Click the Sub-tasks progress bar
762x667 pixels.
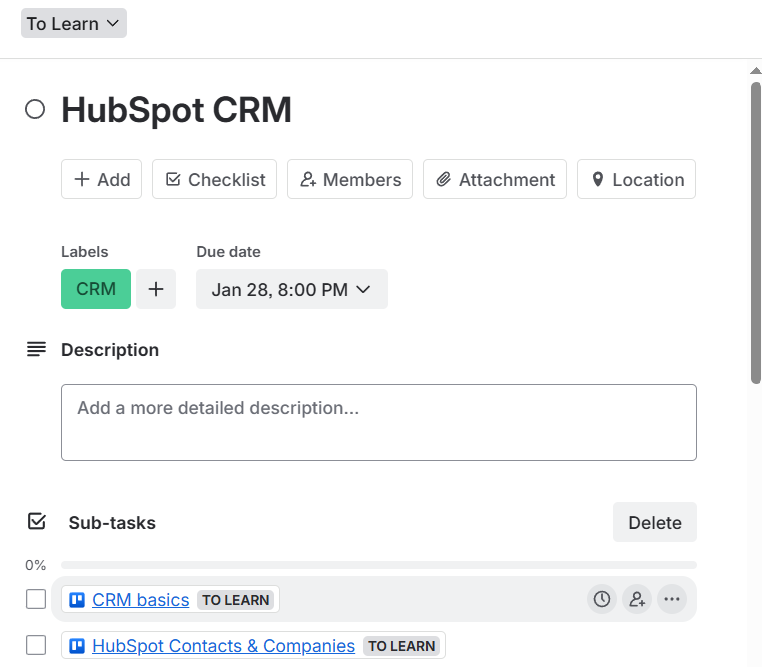point(379,565)
